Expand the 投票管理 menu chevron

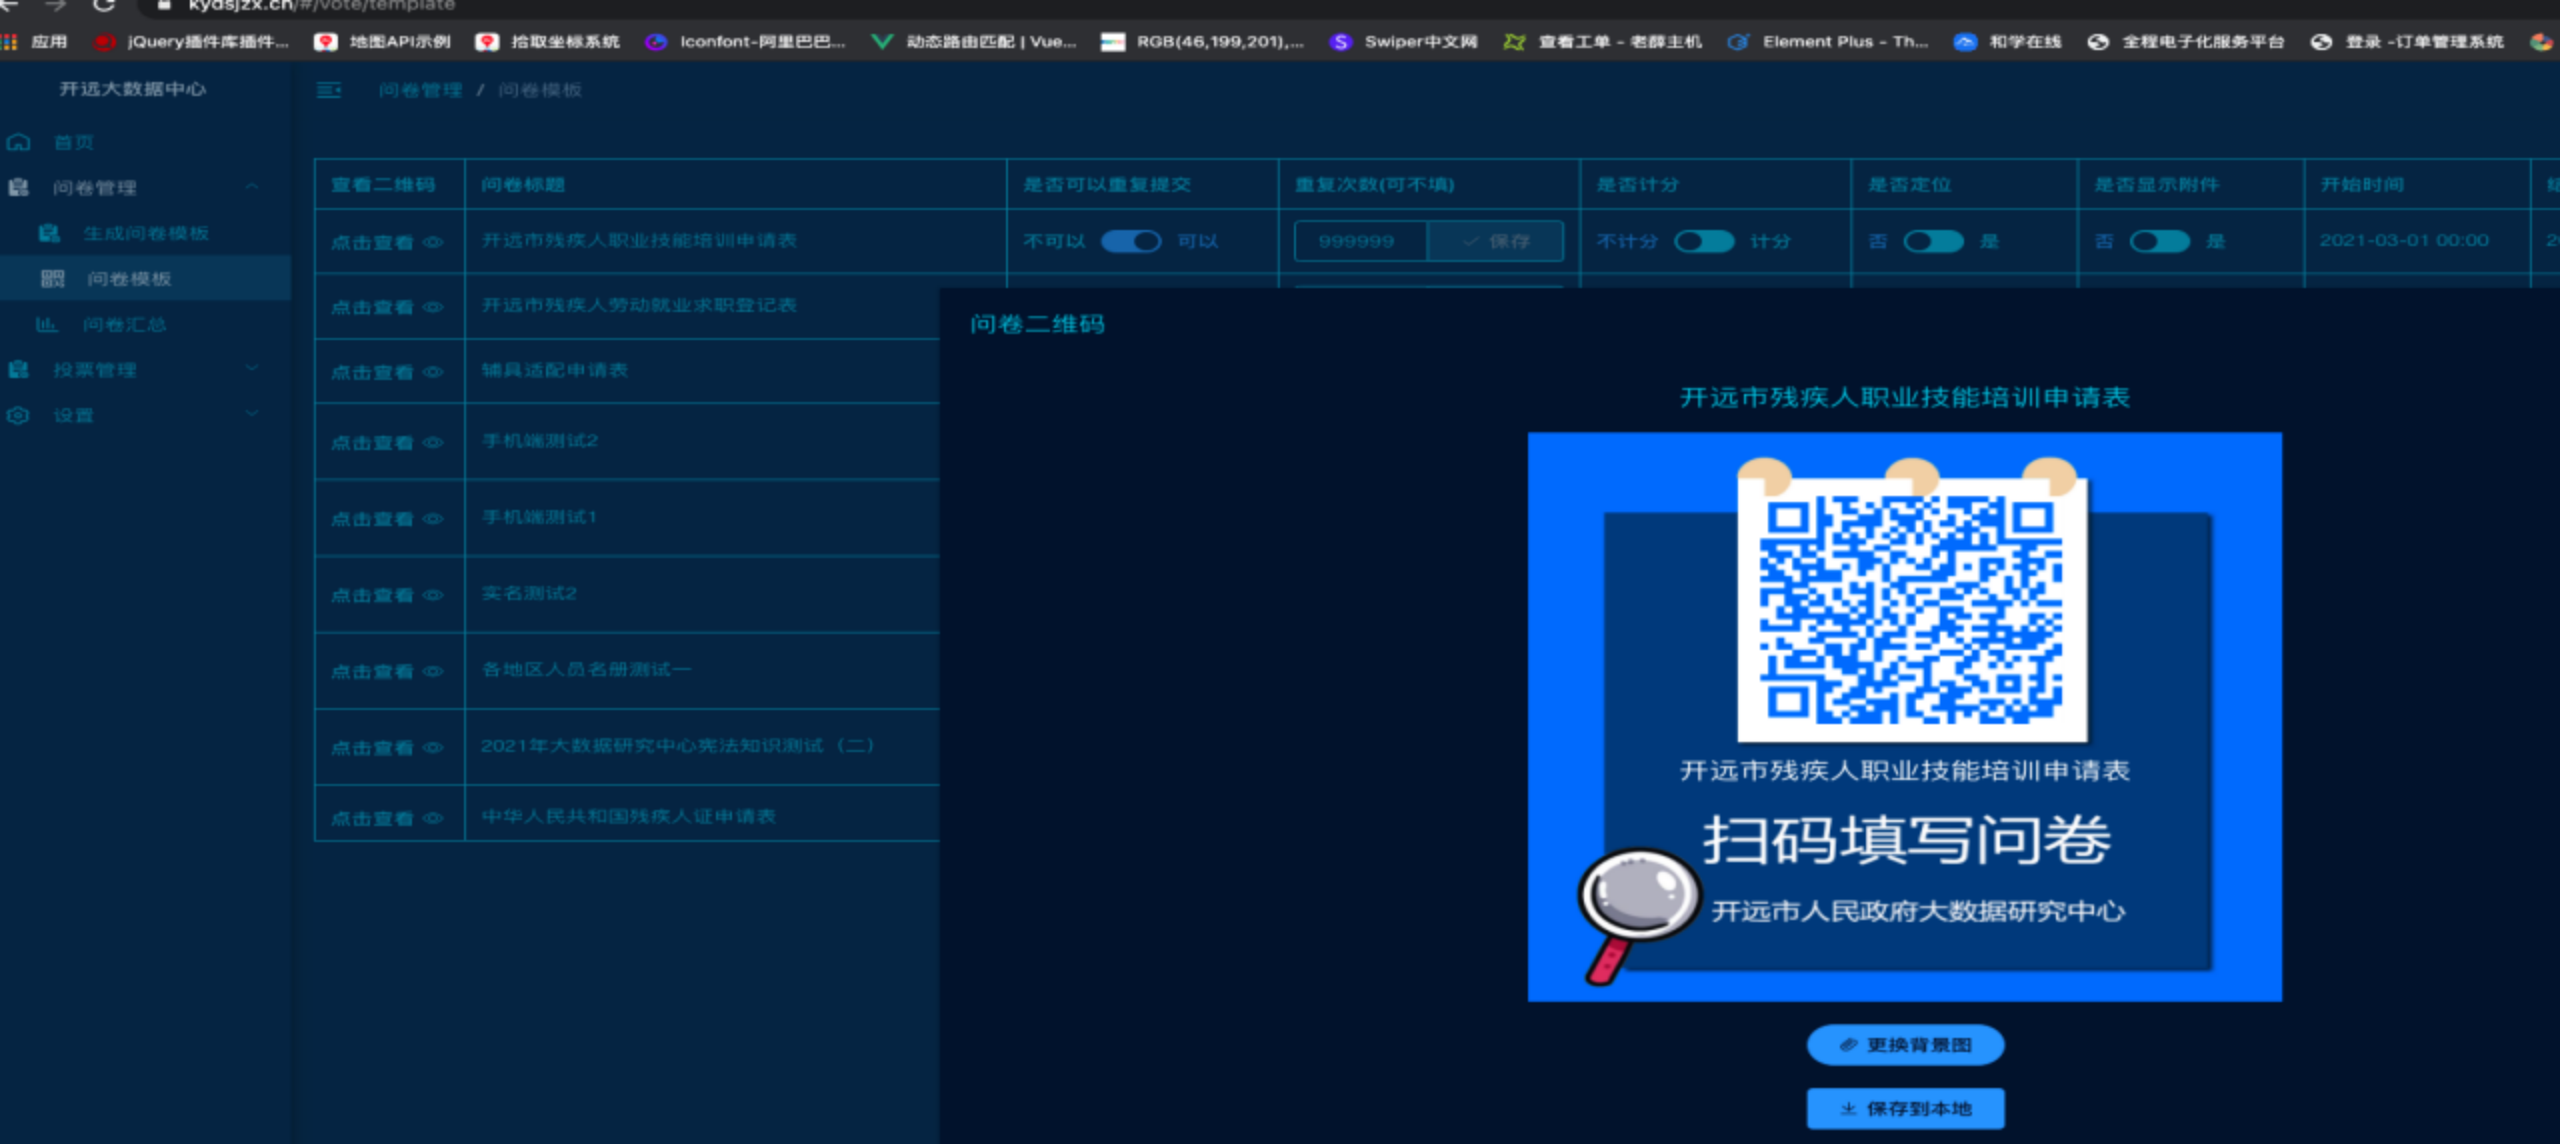252,369
